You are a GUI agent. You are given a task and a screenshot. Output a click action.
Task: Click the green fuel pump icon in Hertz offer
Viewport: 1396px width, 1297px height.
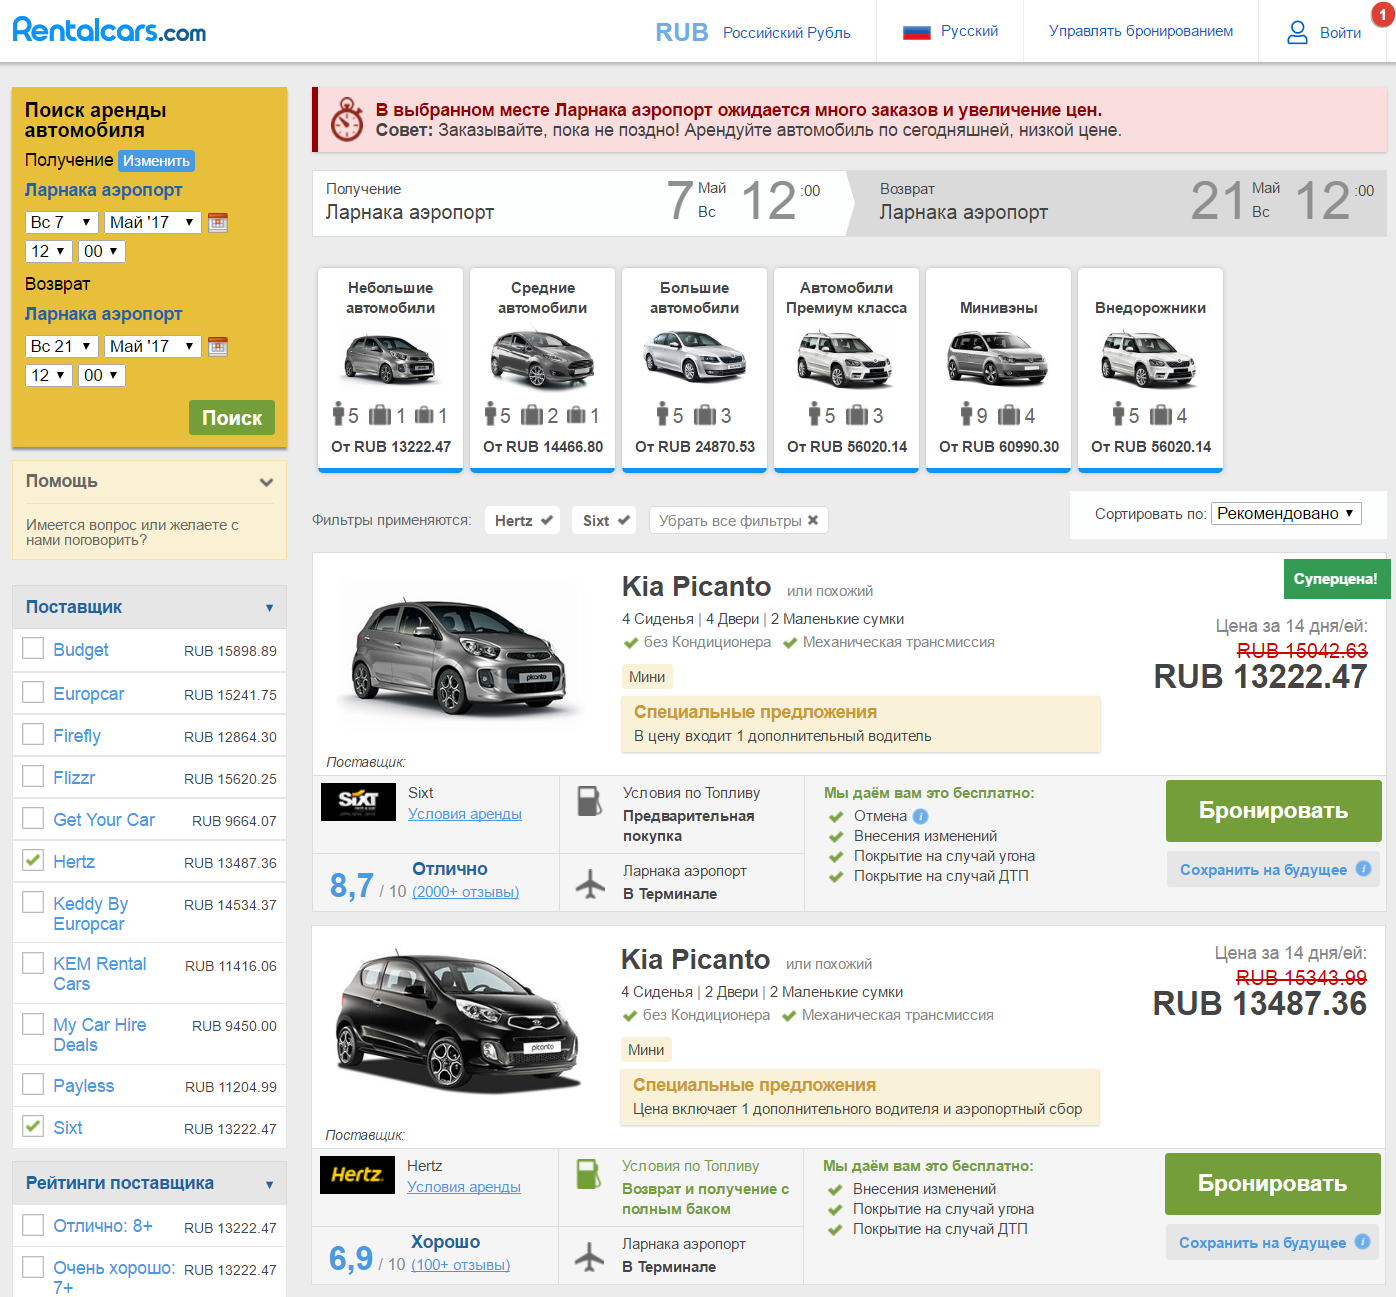pyautogui.click(x=589, y=1174)
